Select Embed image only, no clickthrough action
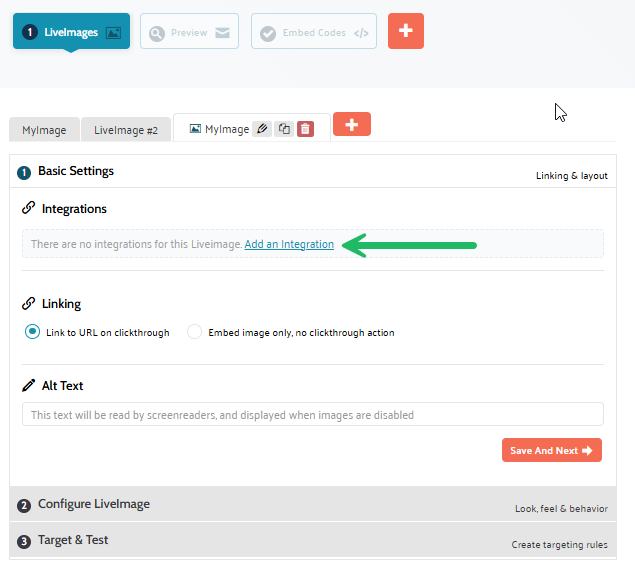This screenshot has height=578, width=635. (x=195, y=332)
